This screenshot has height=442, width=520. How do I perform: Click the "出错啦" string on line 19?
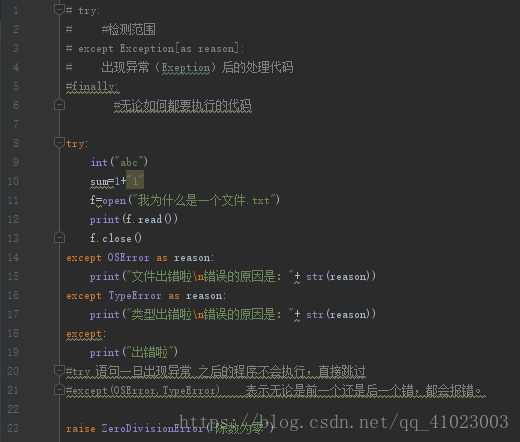click(150, 352)
